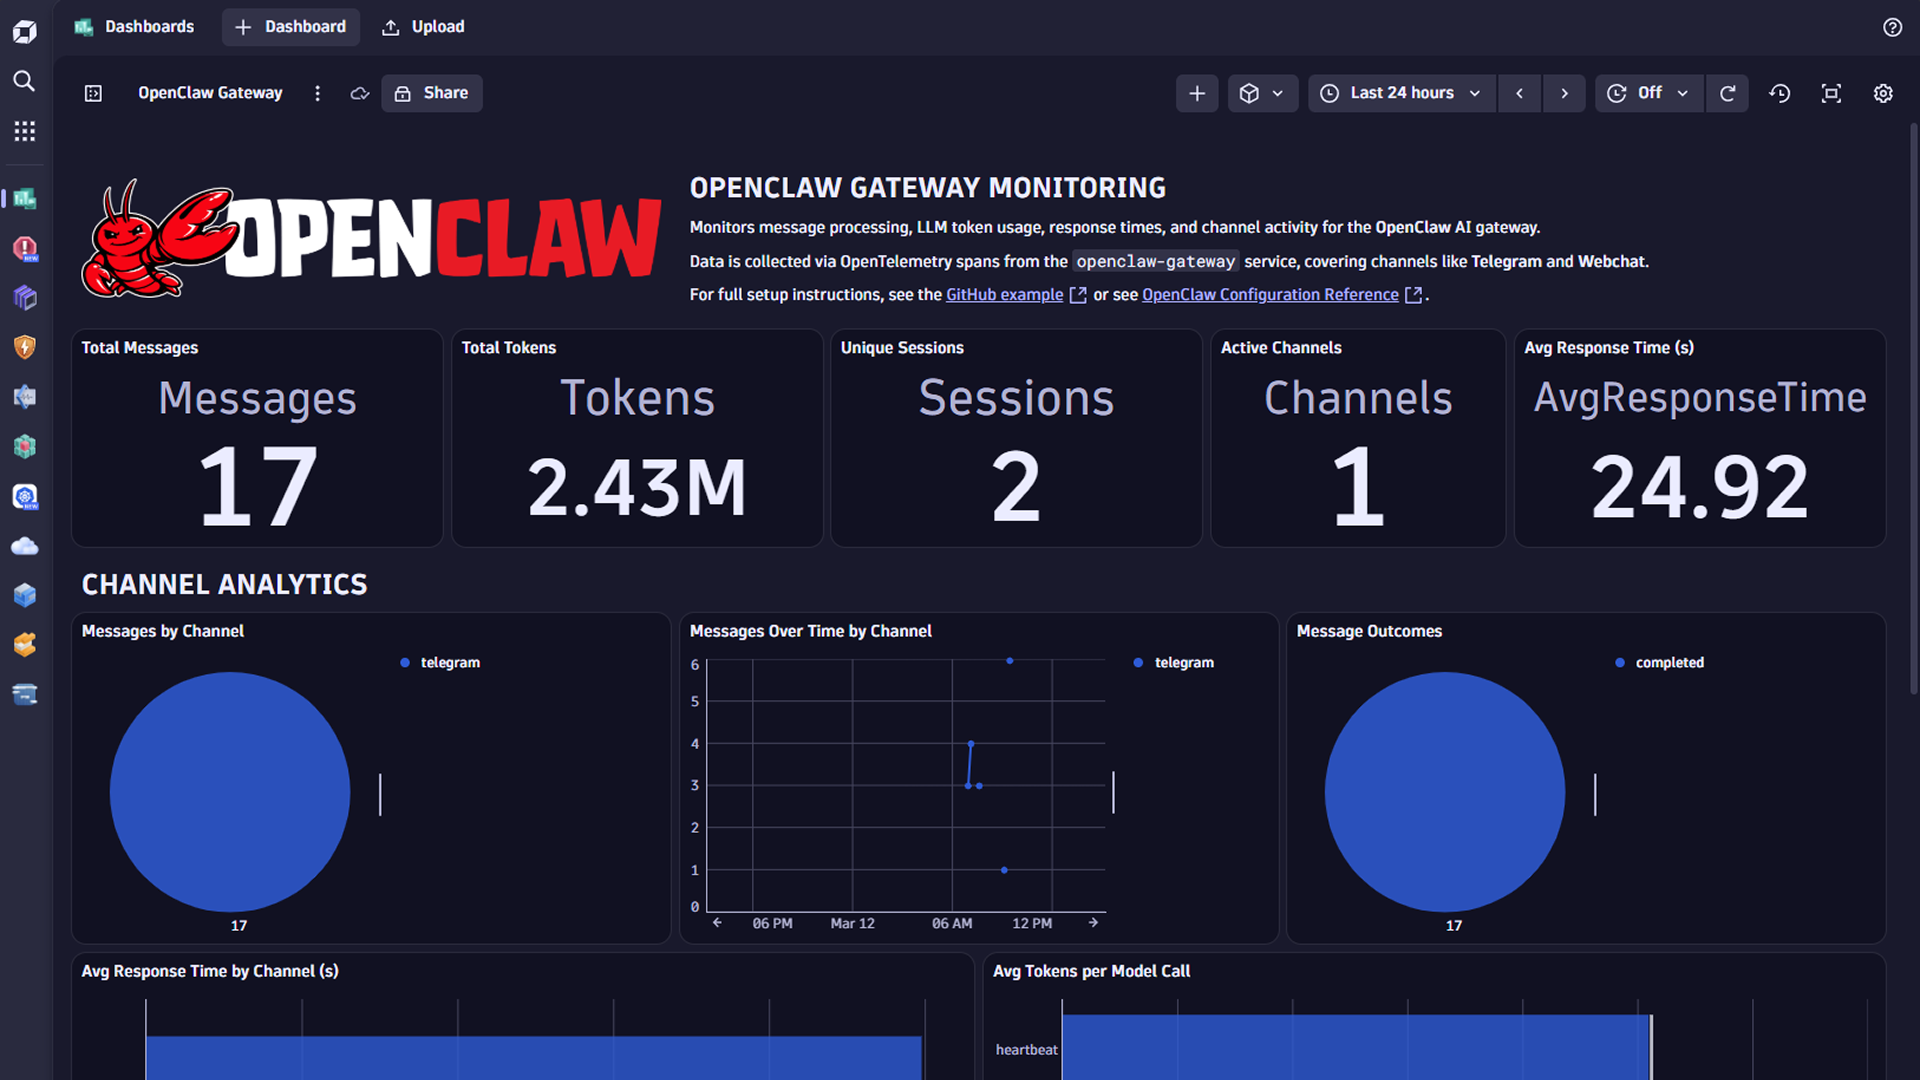
Task: Open the orange shield lightning app icon
Action: tap(25, 347)
